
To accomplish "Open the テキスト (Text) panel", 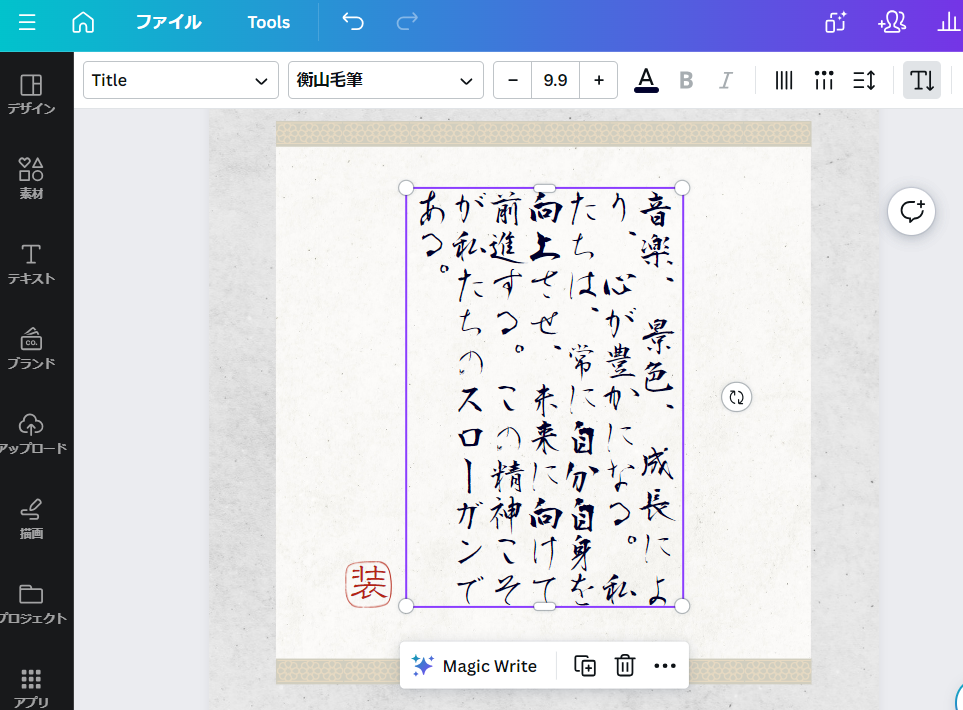I will click(x=30, y=263).
